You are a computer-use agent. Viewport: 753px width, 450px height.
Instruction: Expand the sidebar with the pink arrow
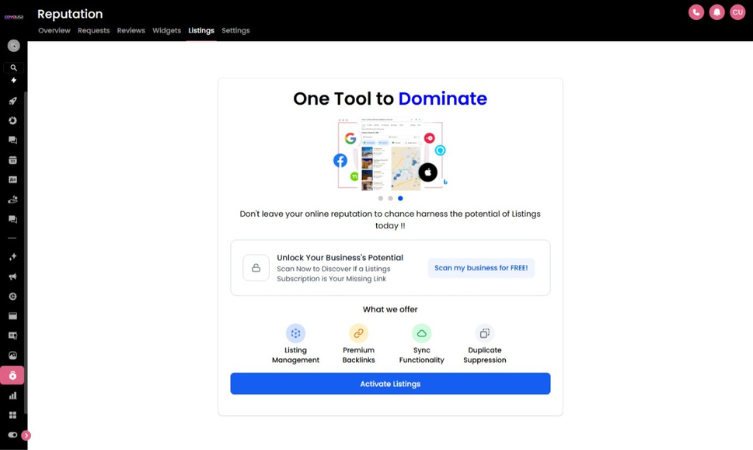click(x=26, y=435)
